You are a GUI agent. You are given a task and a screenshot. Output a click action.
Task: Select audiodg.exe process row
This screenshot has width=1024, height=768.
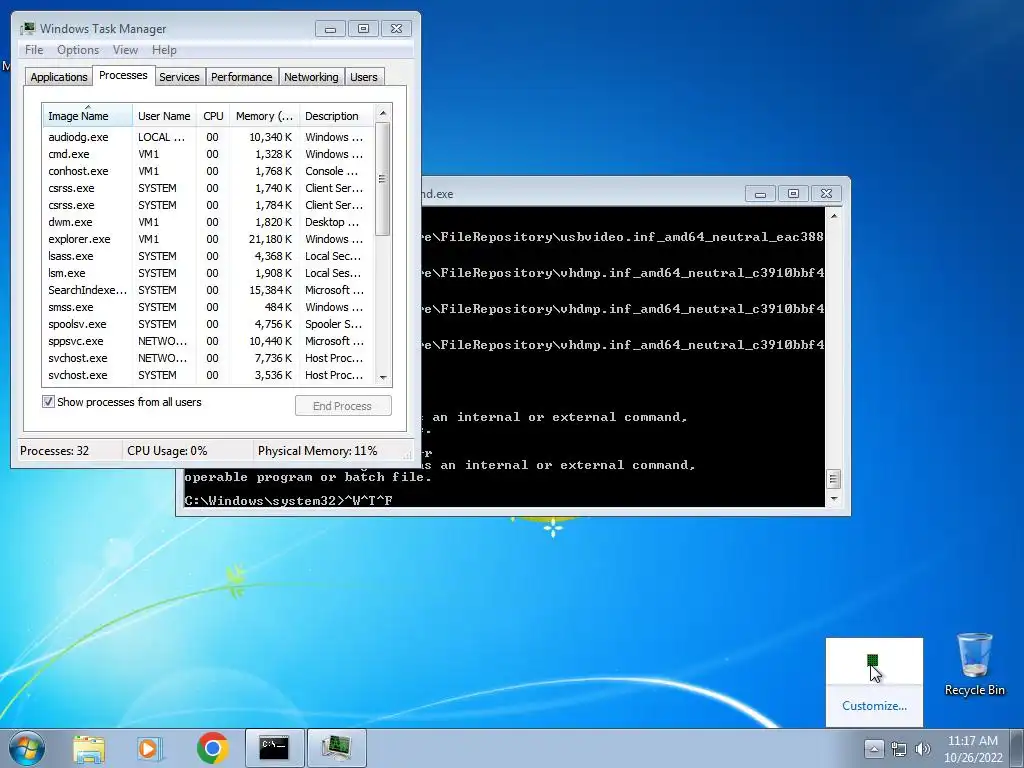click(x=208, y=137)
